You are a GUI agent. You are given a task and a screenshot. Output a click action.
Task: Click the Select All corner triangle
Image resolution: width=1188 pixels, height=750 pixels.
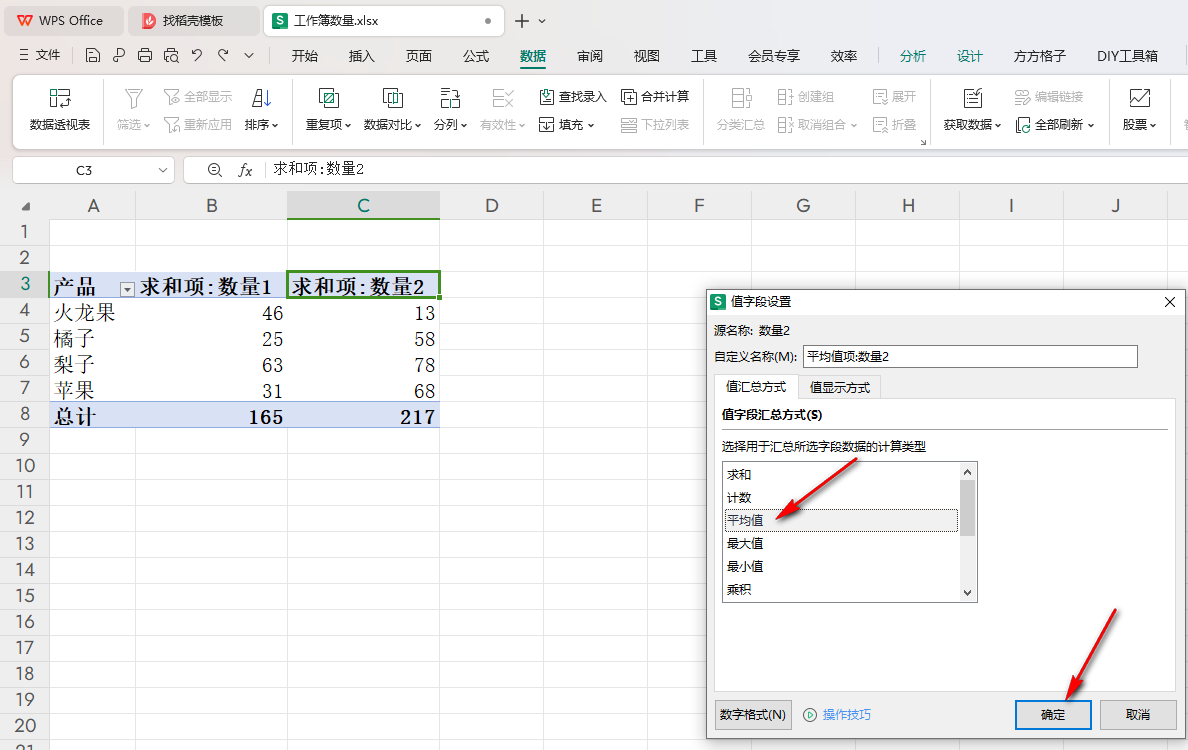pos(26,206)
